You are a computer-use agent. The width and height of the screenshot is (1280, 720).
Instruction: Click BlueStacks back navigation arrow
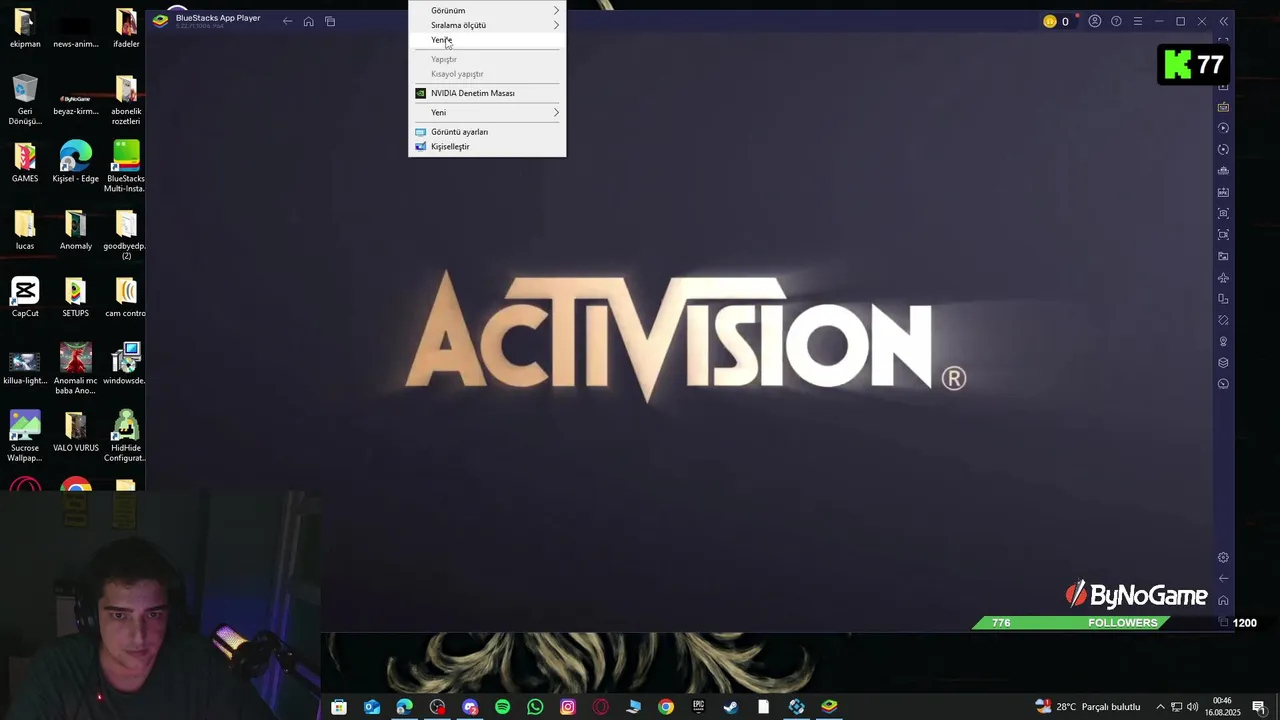coord(287,21)
